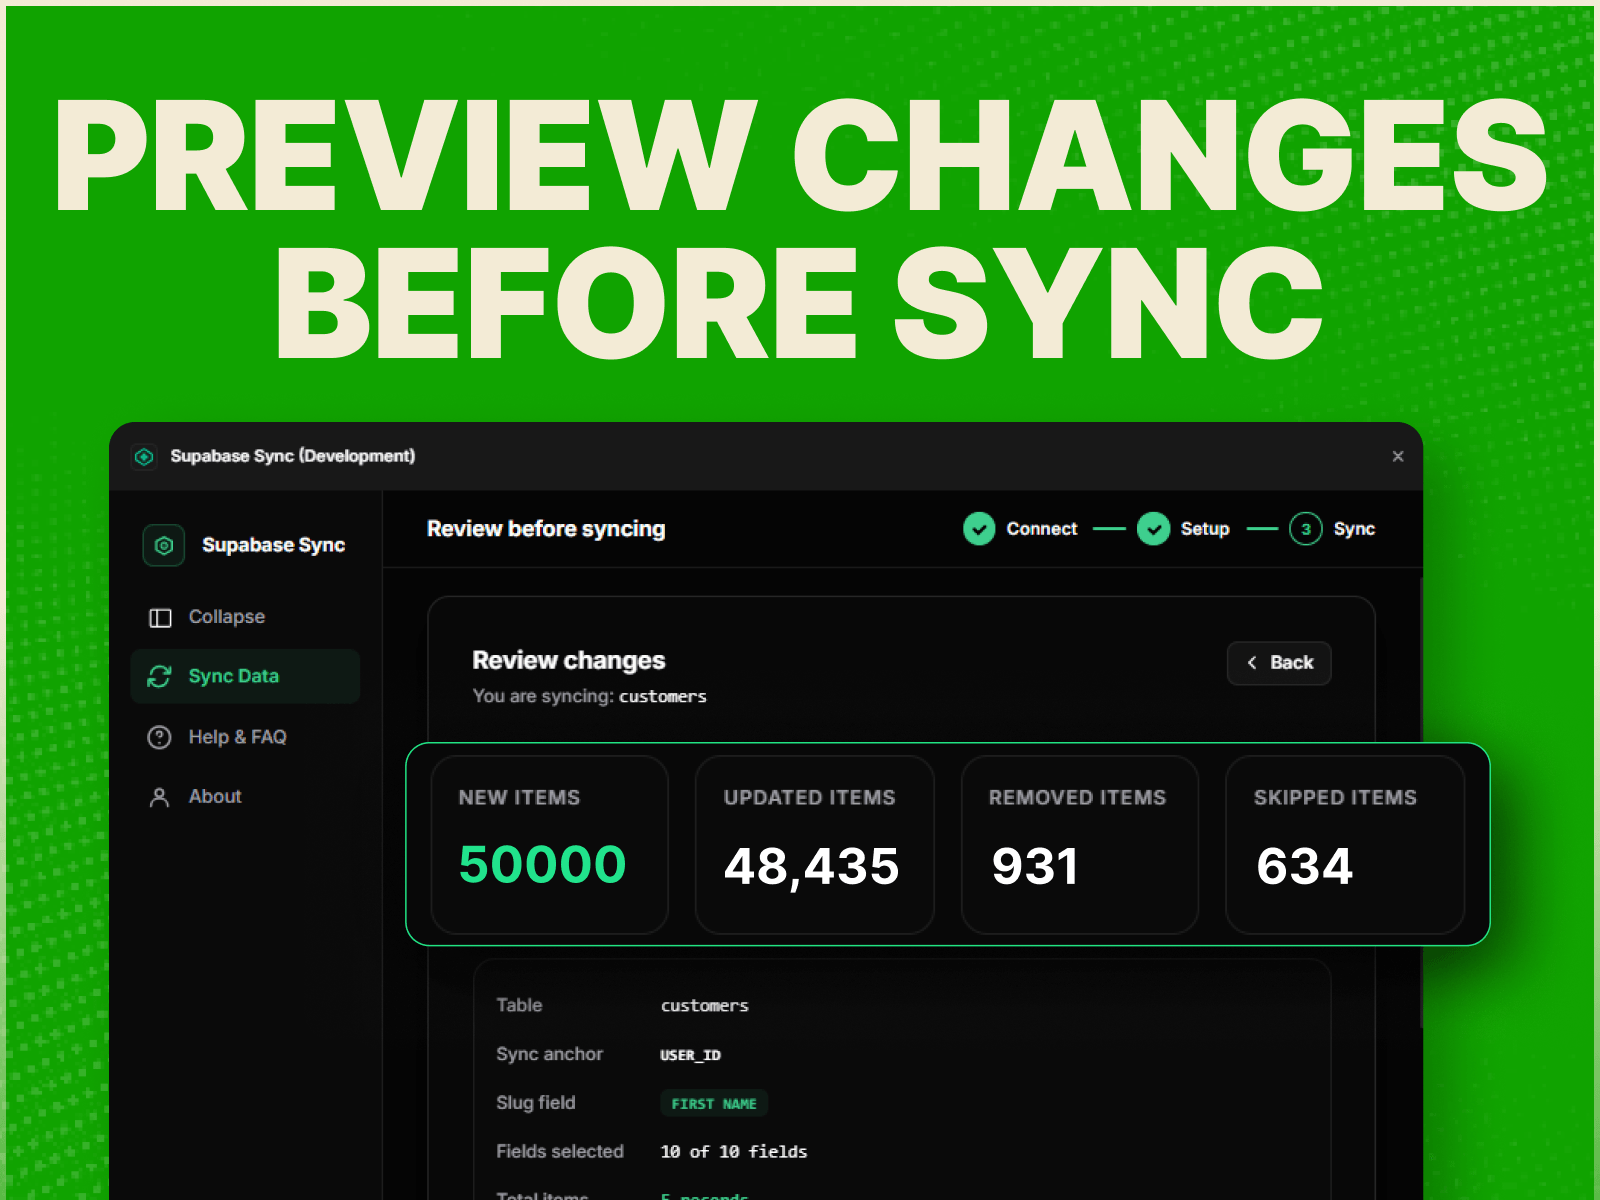Click the About person icon
1600x1200 pixels.
coord(159,797)
